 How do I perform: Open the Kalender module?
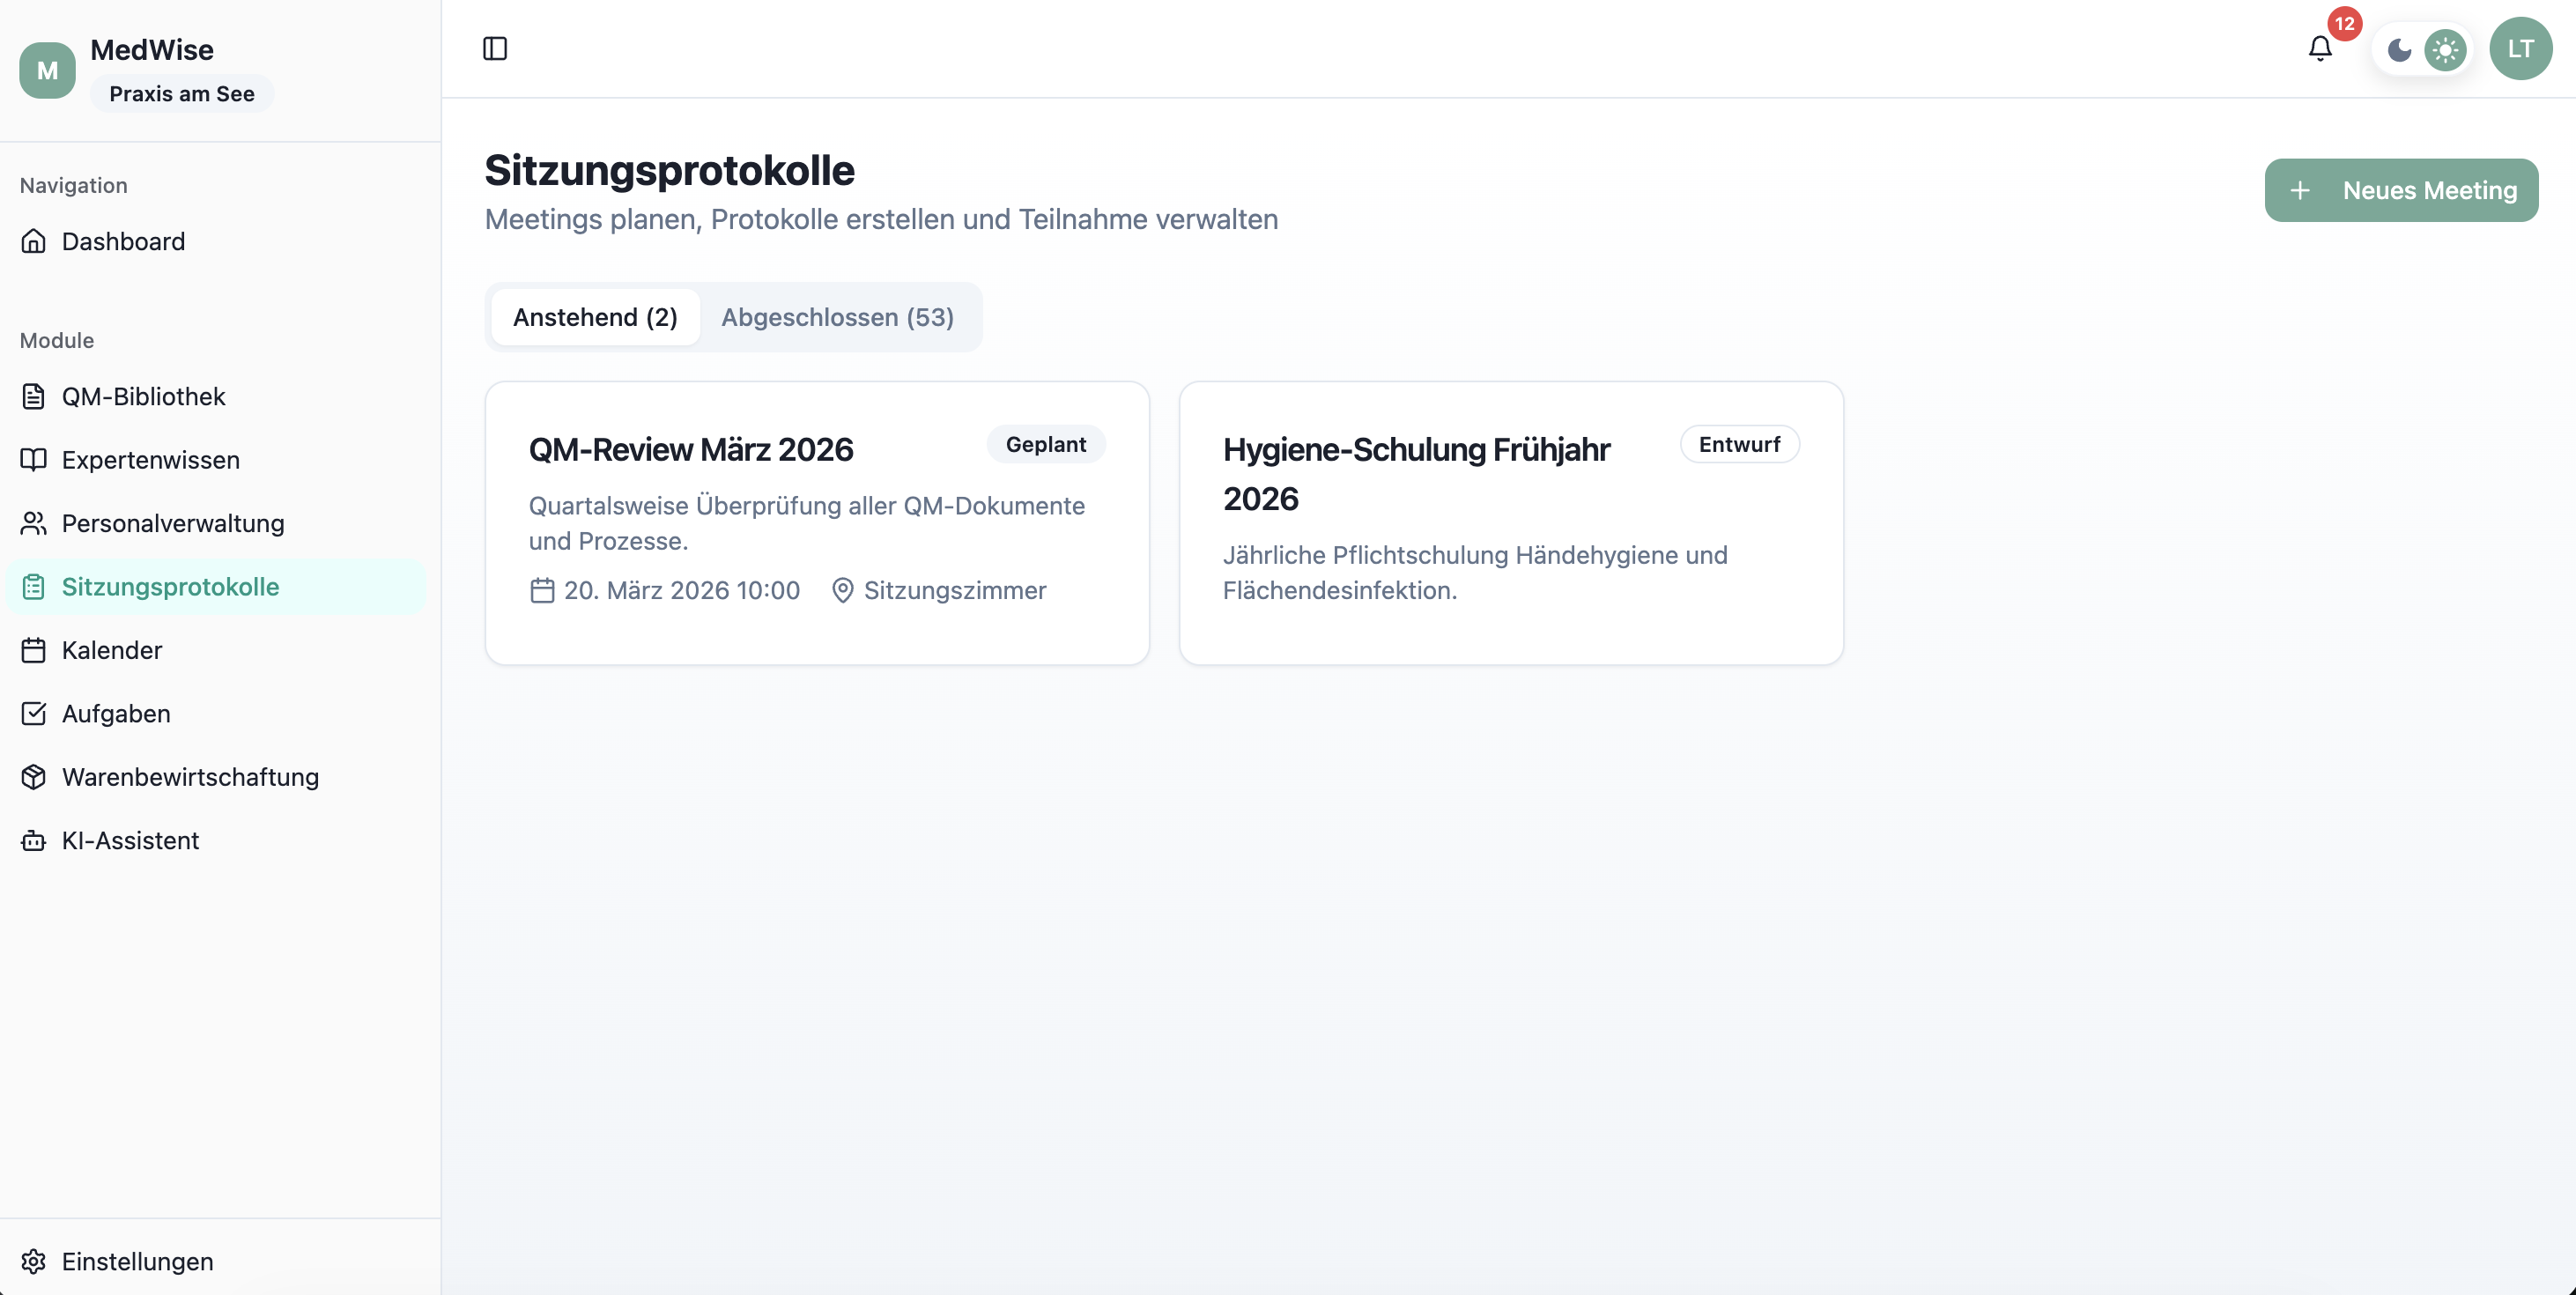coord(111,650)
